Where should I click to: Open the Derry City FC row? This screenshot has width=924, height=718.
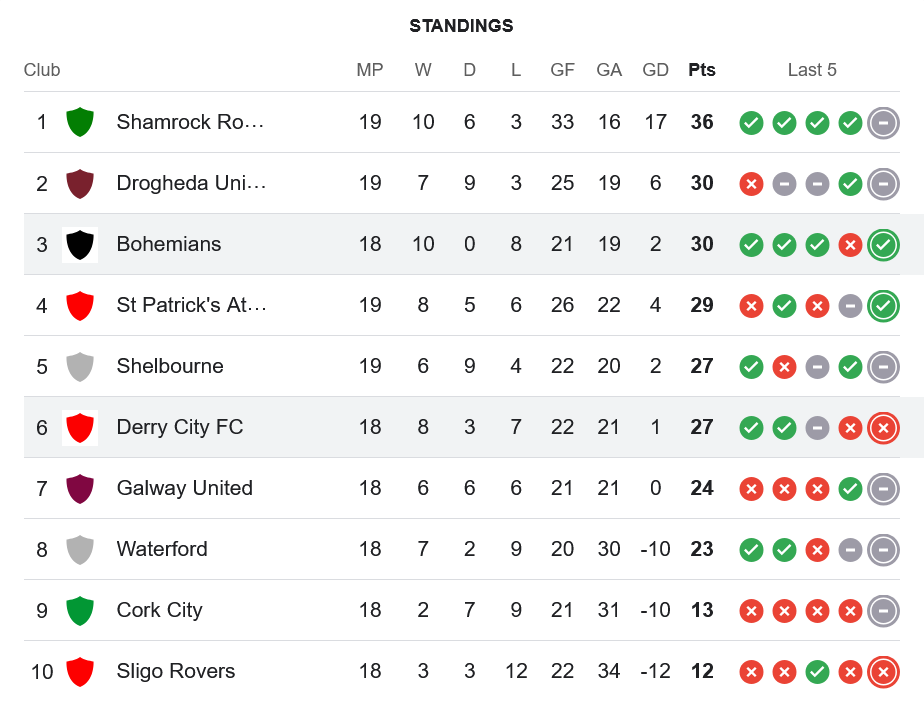pos(461,427)
